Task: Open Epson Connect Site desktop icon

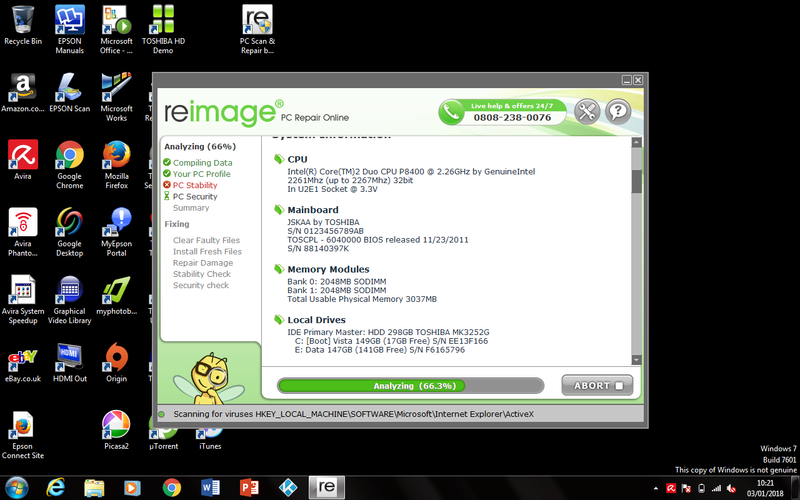Action: (x=22, y=435)
